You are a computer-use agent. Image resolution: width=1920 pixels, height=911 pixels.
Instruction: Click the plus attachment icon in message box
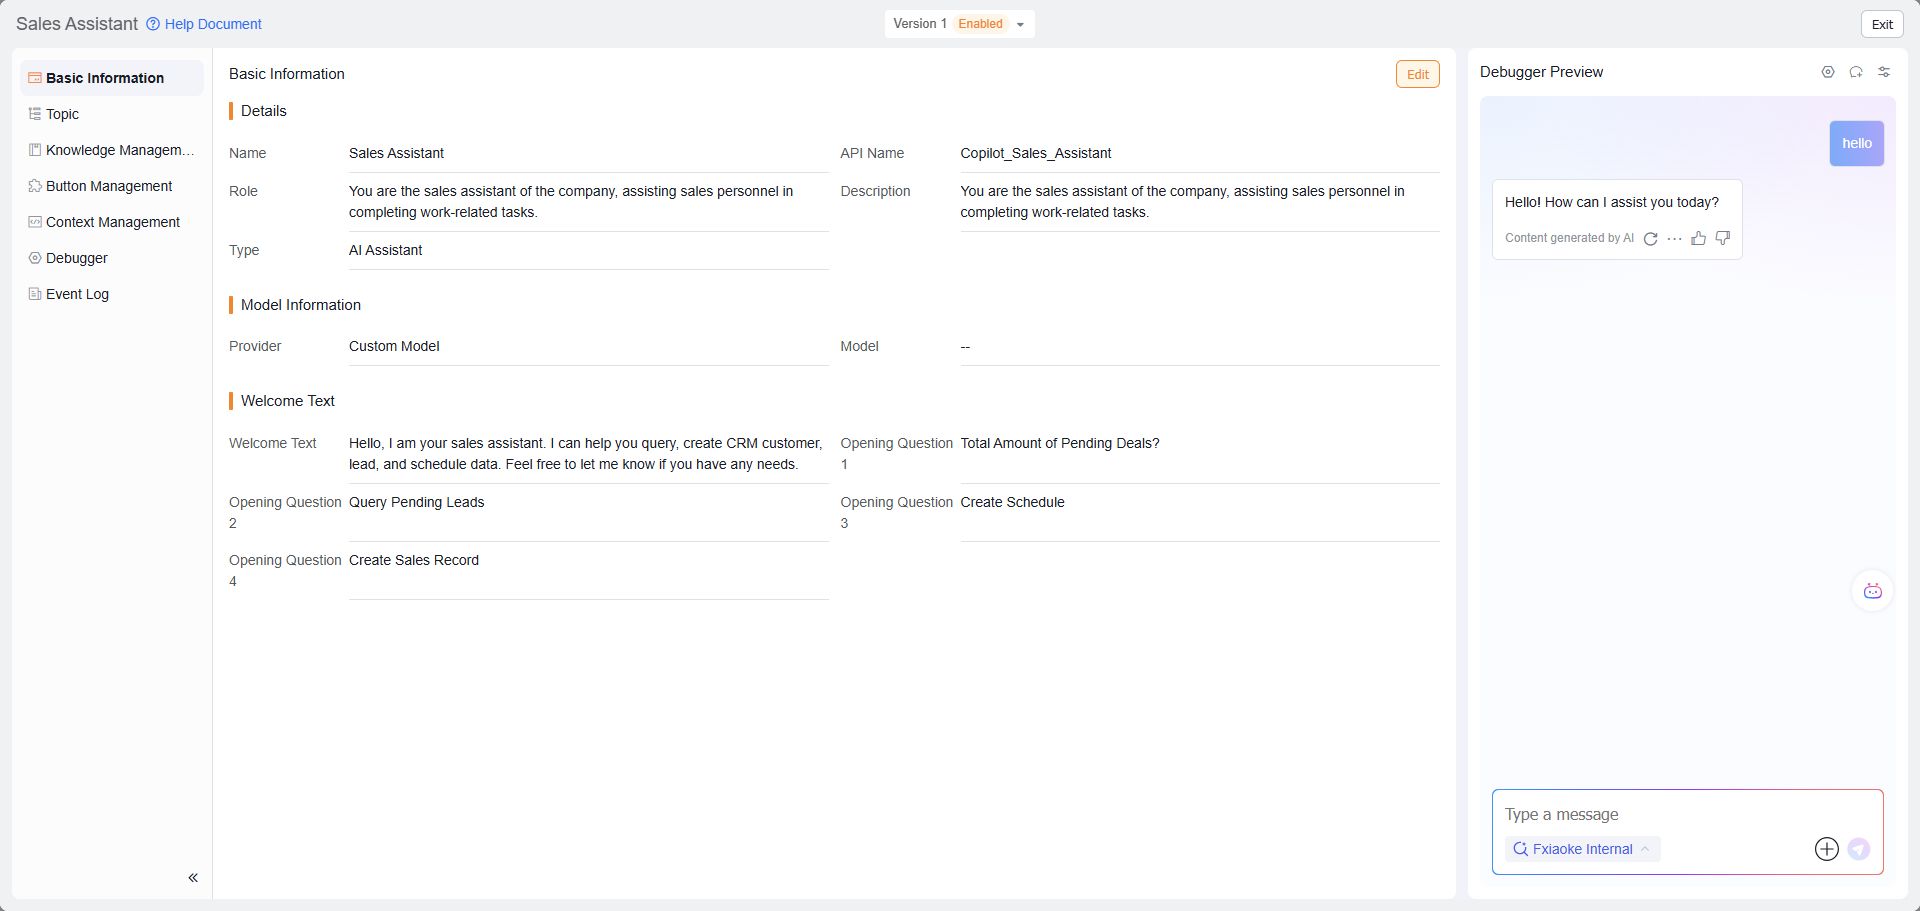[1826, 849]
